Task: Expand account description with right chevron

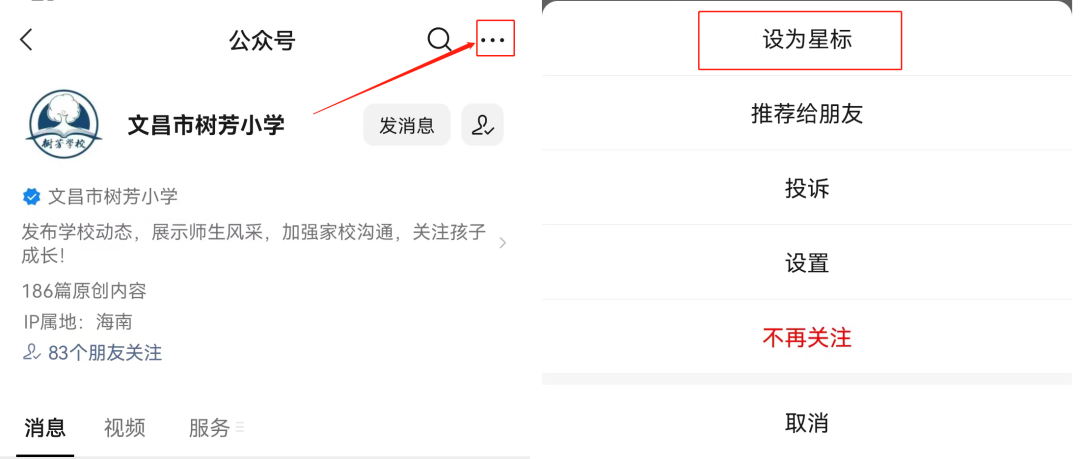Action: (503, 243)
